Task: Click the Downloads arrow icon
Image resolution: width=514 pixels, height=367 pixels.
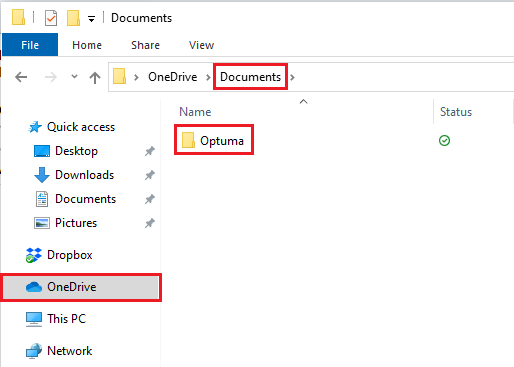Action: pyautogui.click(x=42, y=175)
